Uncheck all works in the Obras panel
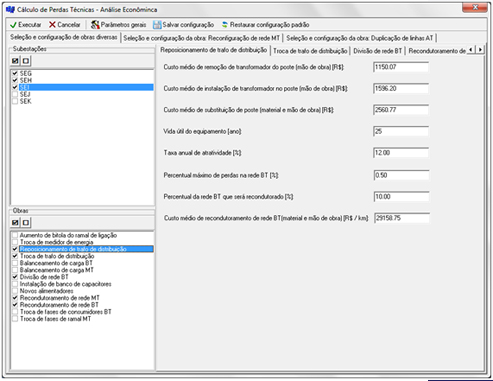 tap(26, 222)
